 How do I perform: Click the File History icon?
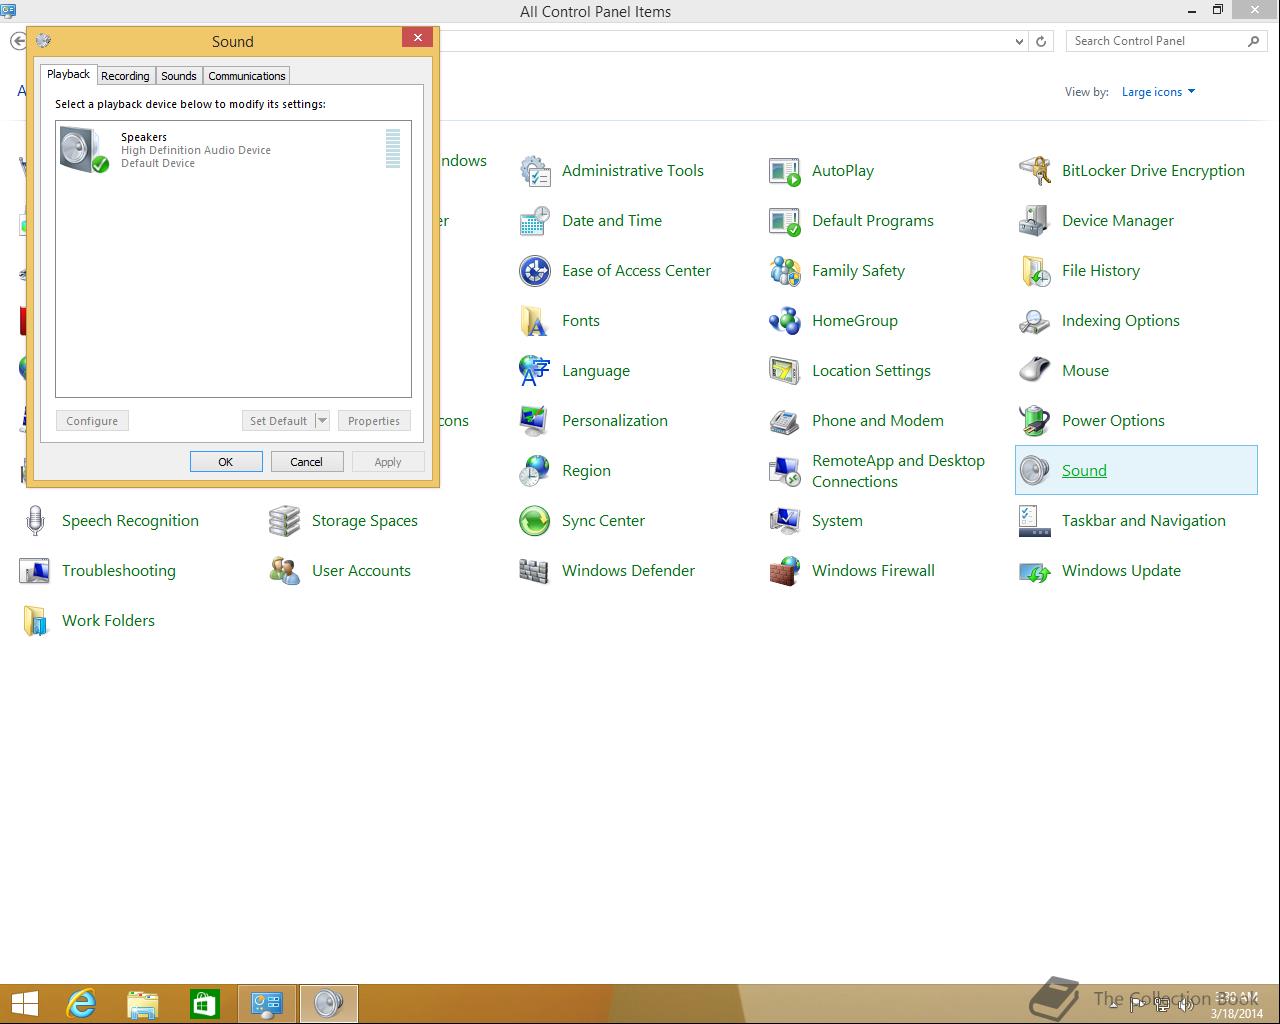click(1035, 271)
